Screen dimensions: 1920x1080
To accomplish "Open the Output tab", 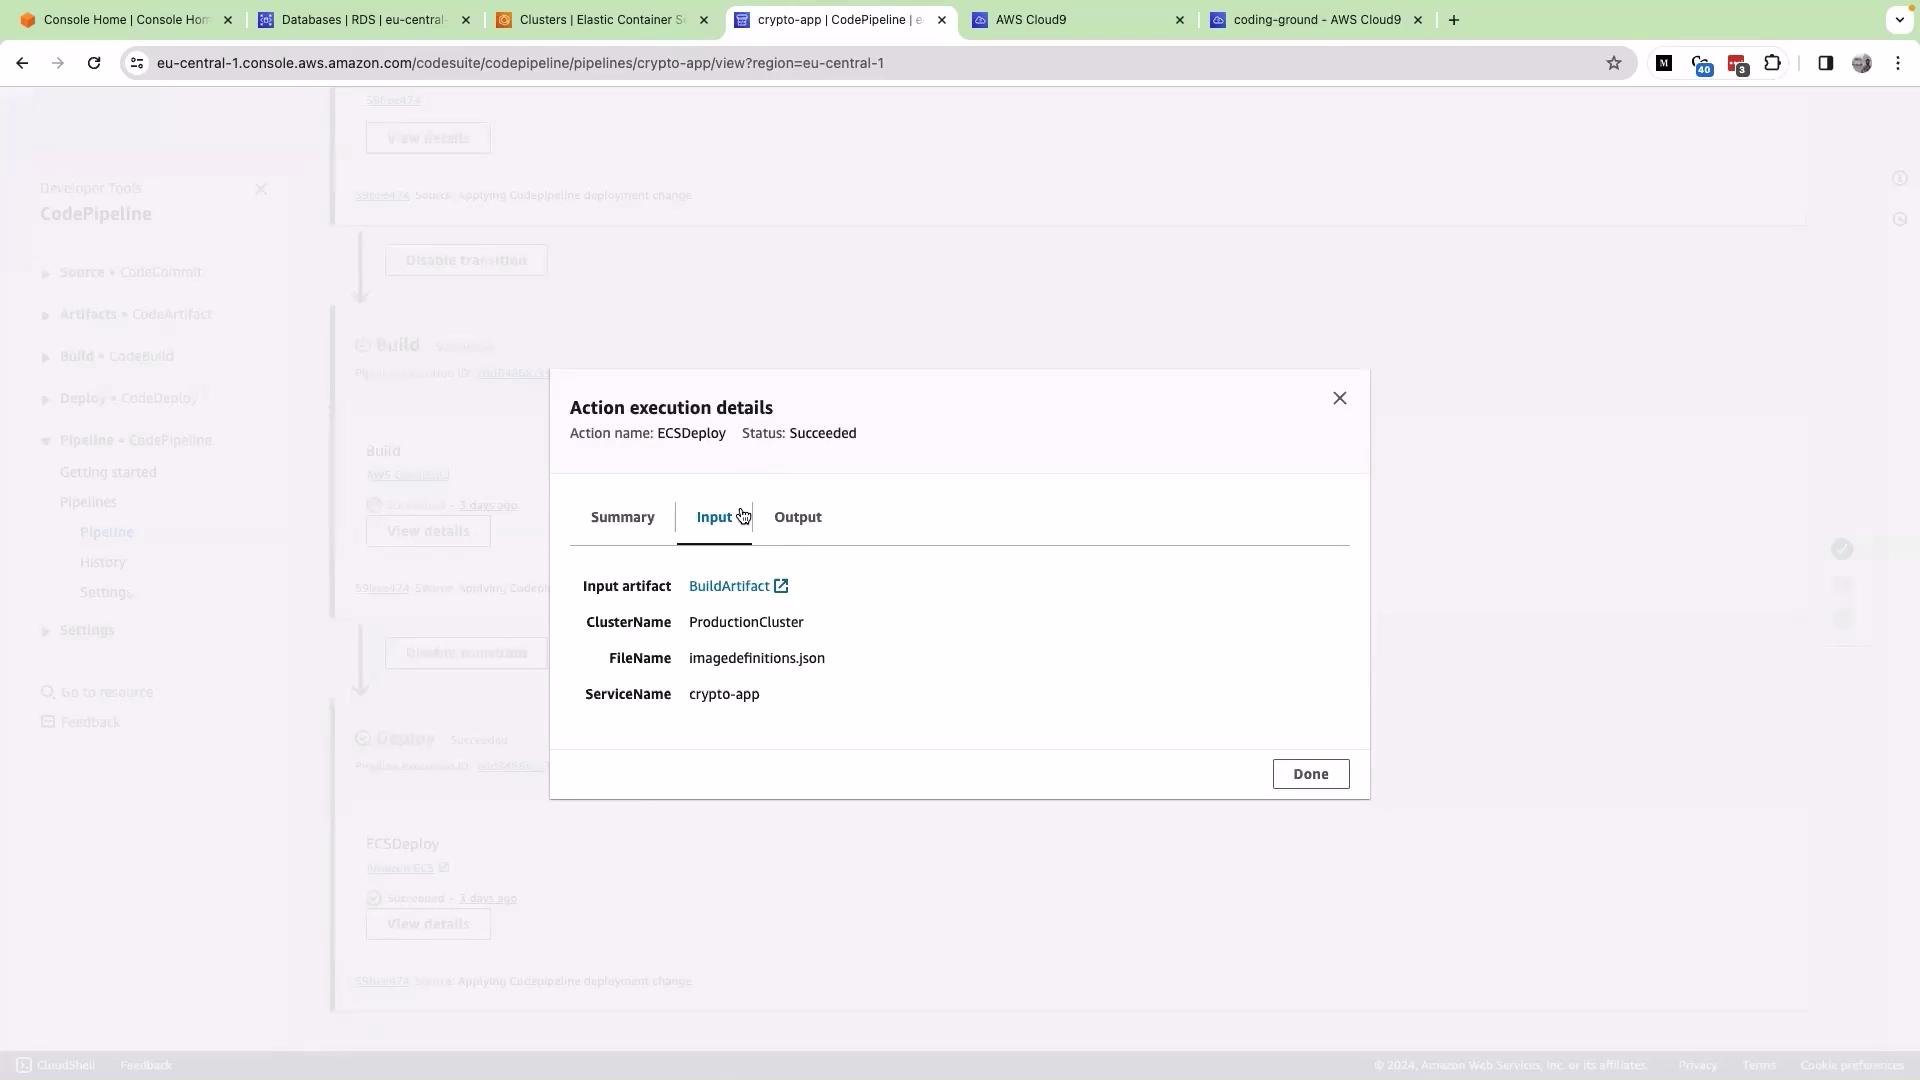I will click(798, 517).
